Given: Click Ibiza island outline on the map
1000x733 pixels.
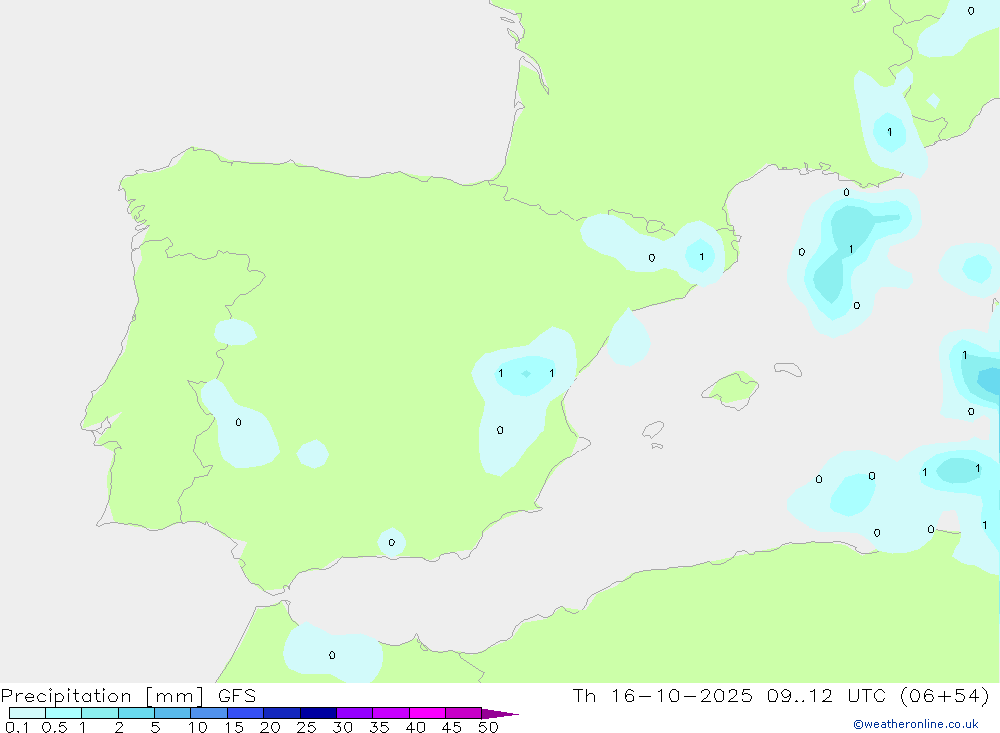Looking at the screenshot, I should [653, 429].
